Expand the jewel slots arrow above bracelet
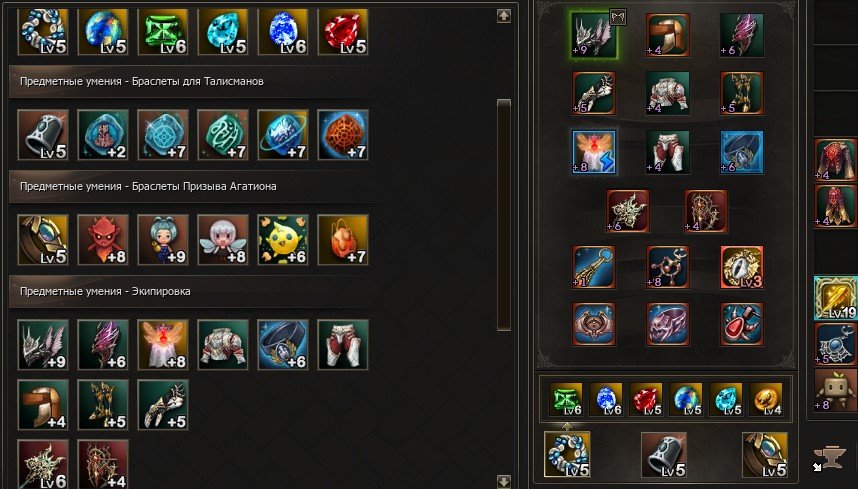The image size is (858, 489). point(567,426)
